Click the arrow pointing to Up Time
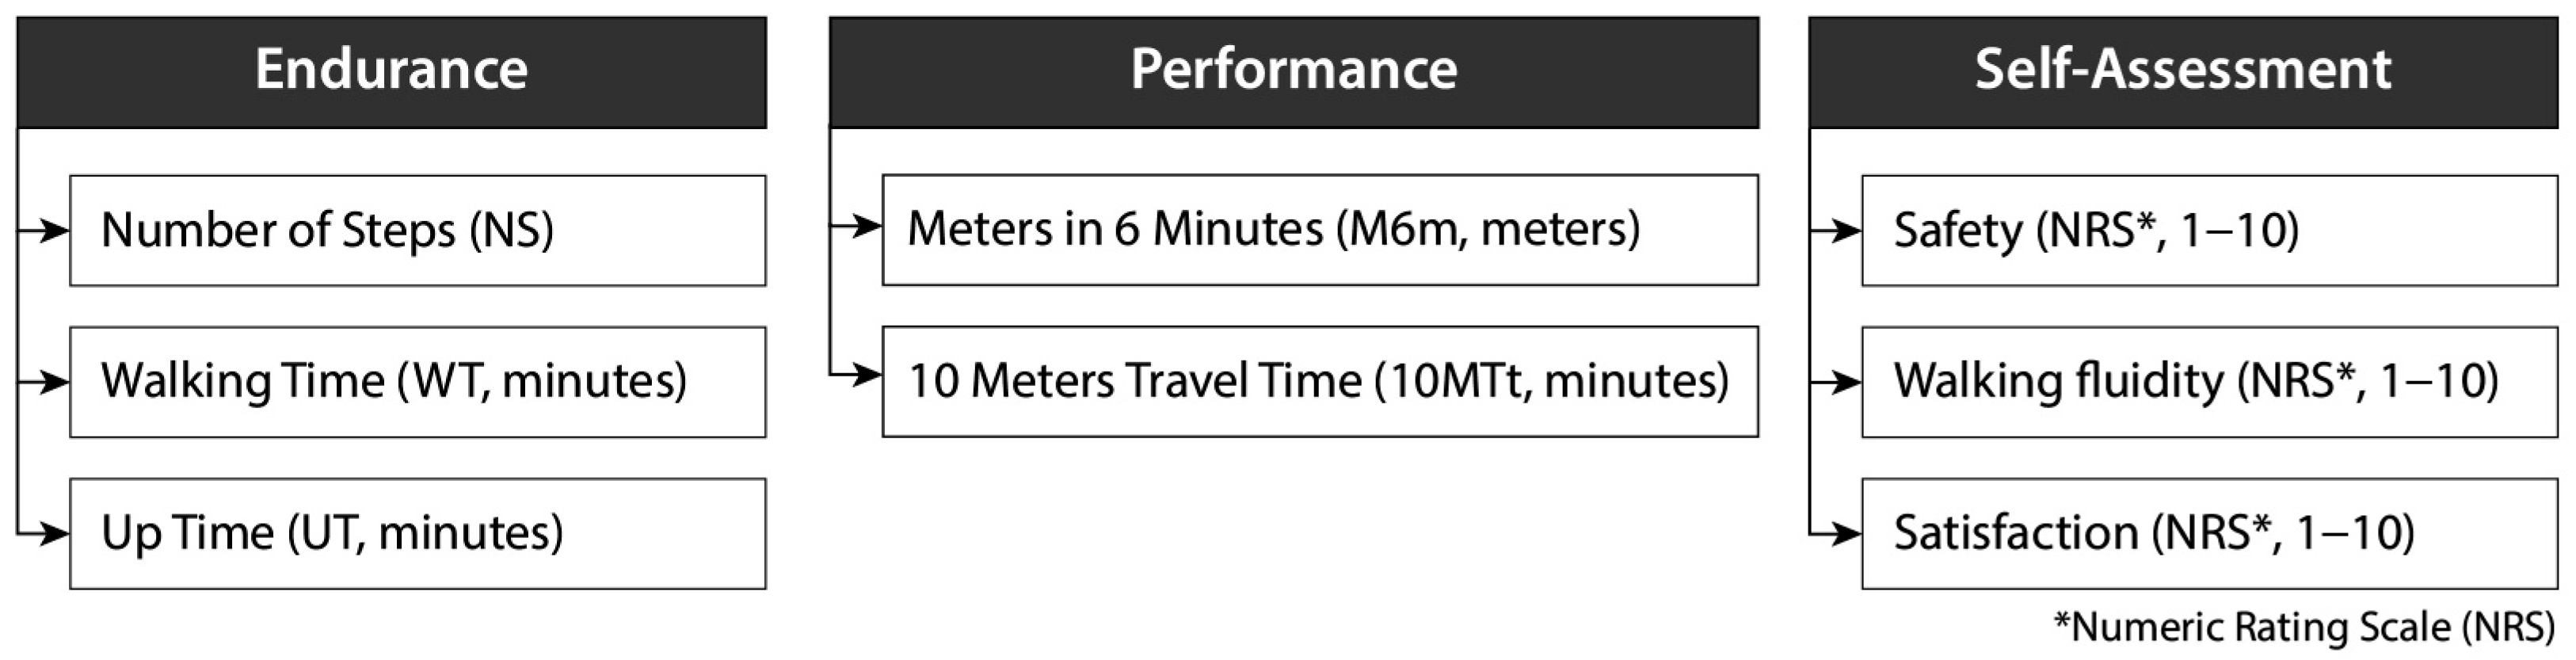2576x660 pixels. pos(44,534)
